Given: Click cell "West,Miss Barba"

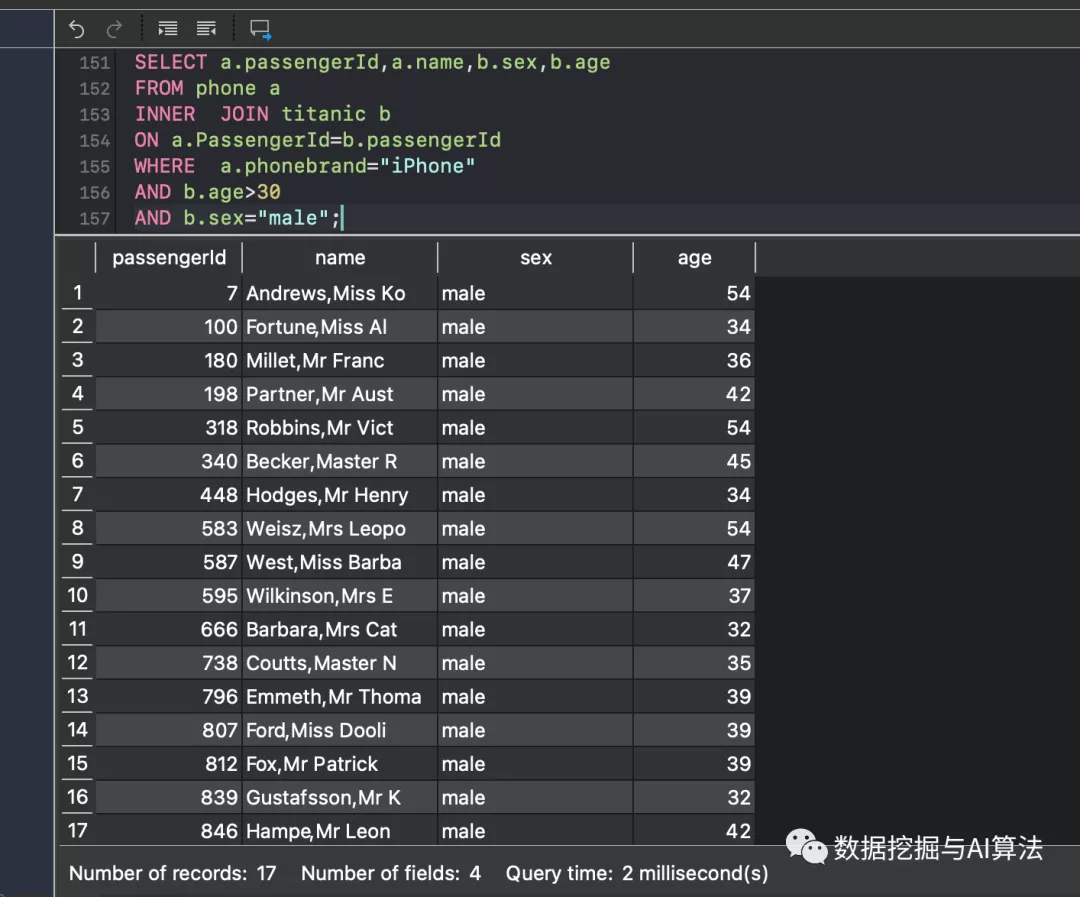Looking at the screenshot, I should (x=340, y=562).
